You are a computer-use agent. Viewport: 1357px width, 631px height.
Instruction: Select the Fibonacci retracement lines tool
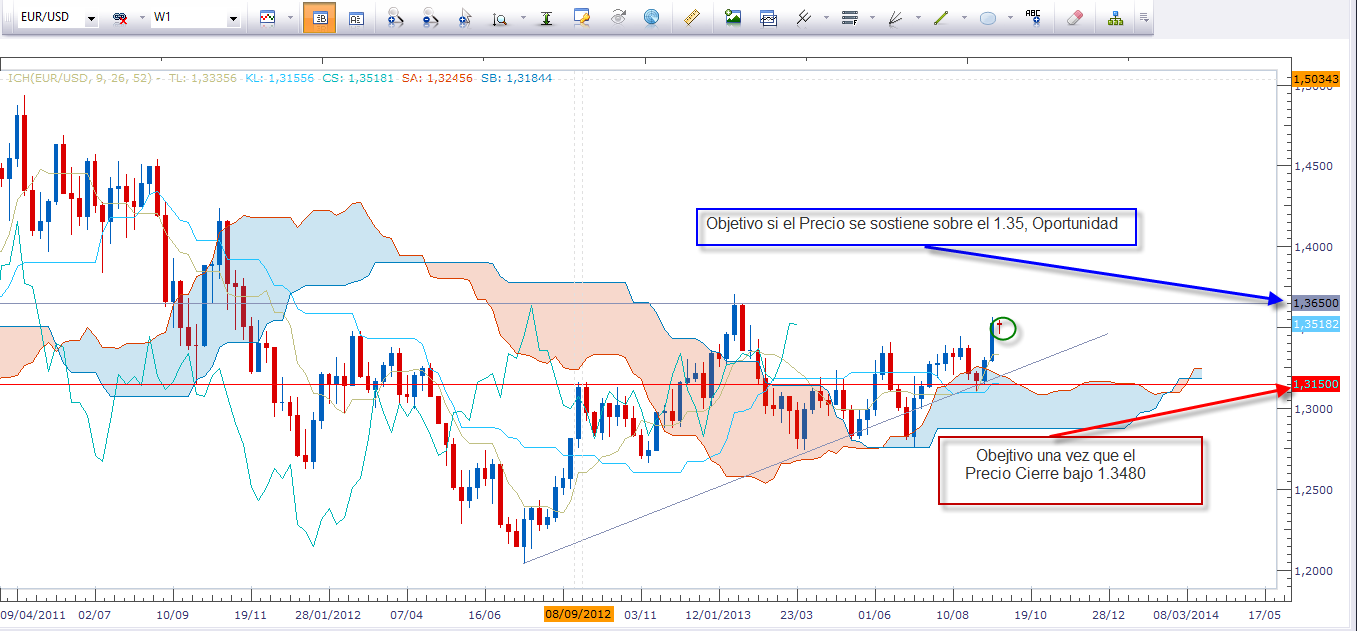coord(851,18)
